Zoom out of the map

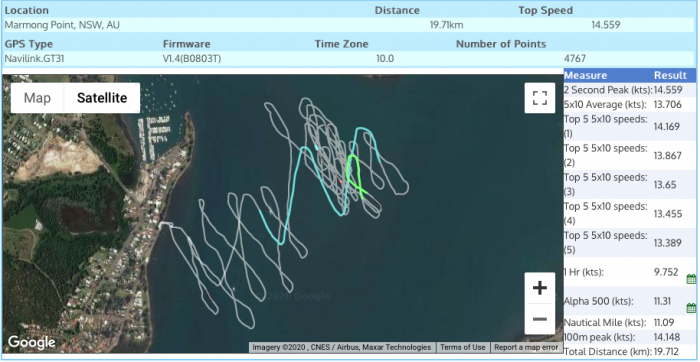[540, 319]
